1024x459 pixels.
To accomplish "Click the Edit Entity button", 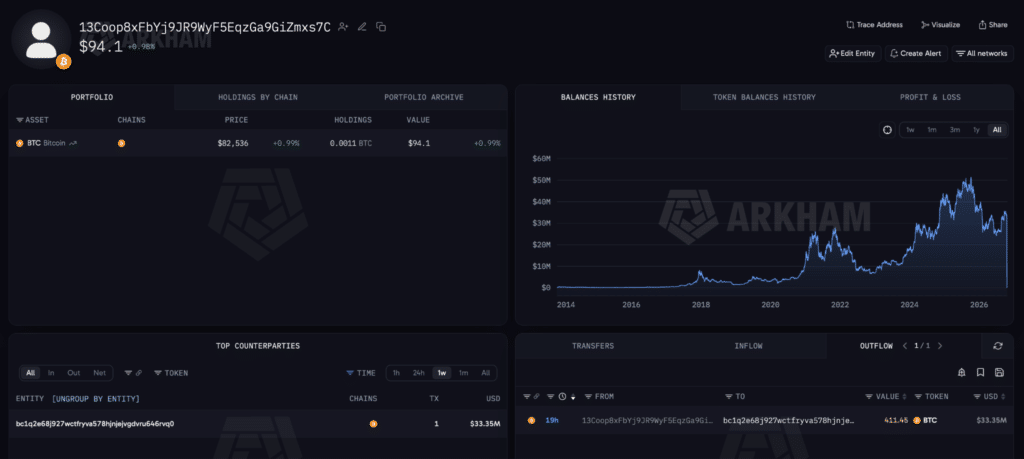I will coord(852,54).
